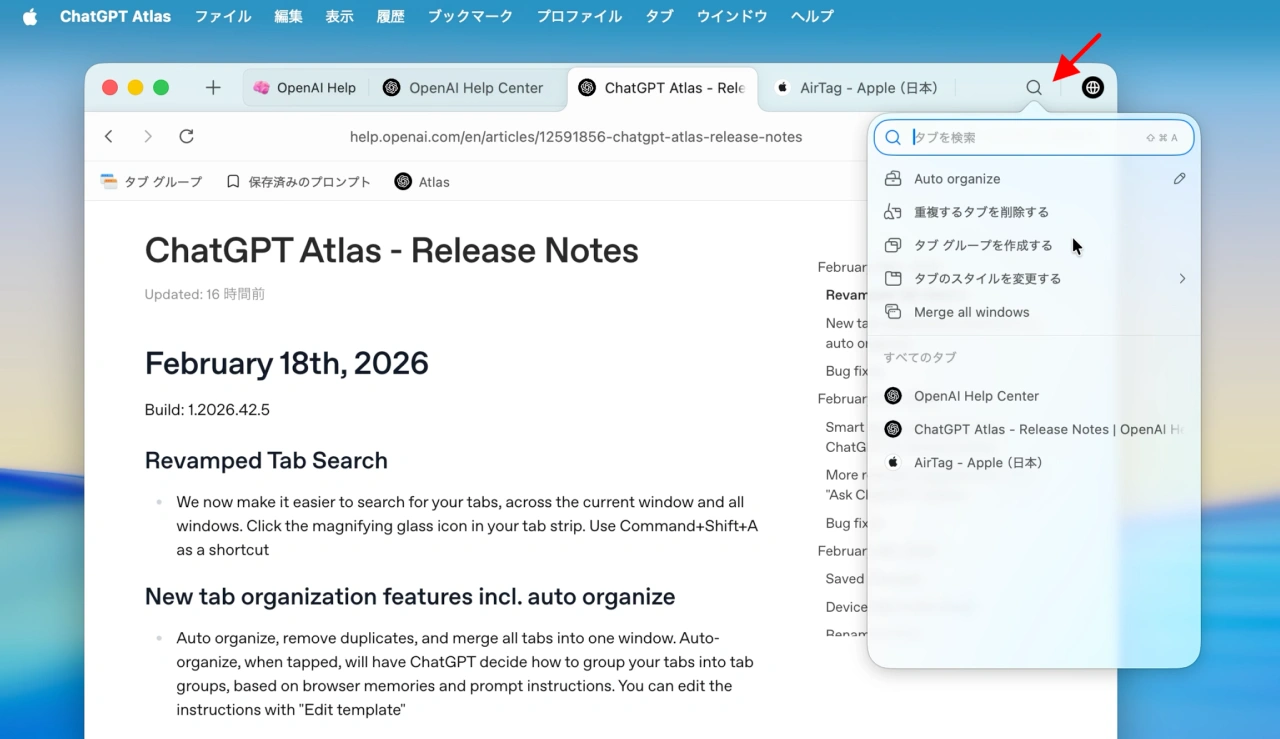Image resolution: width=1280 pixels, height=739 pixels.
Task: Click the help.openai.com address bar
Action: tap(576, 136)
